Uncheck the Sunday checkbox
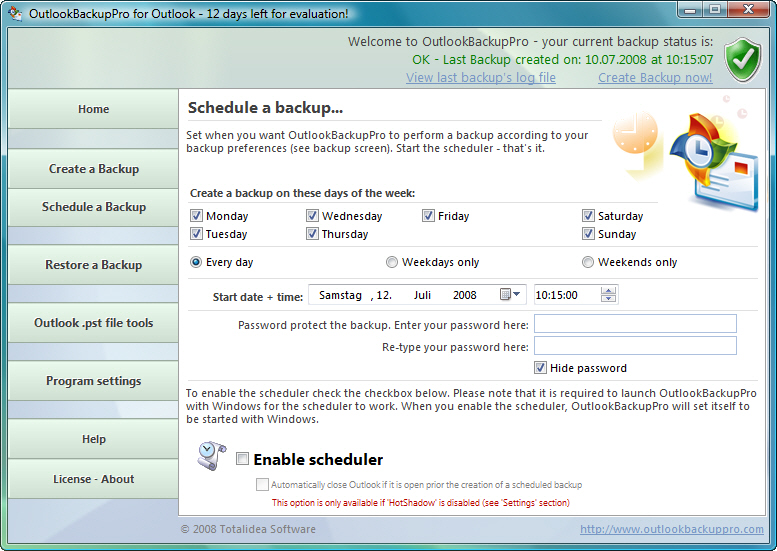 point(588,233)
